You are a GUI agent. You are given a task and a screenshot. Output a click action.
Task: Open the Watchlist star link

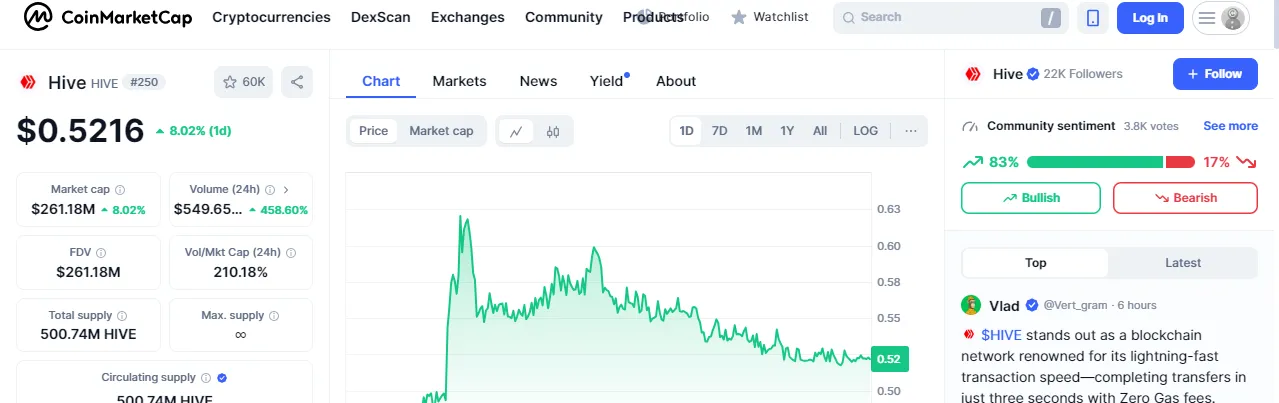click(x=770, y=17)
